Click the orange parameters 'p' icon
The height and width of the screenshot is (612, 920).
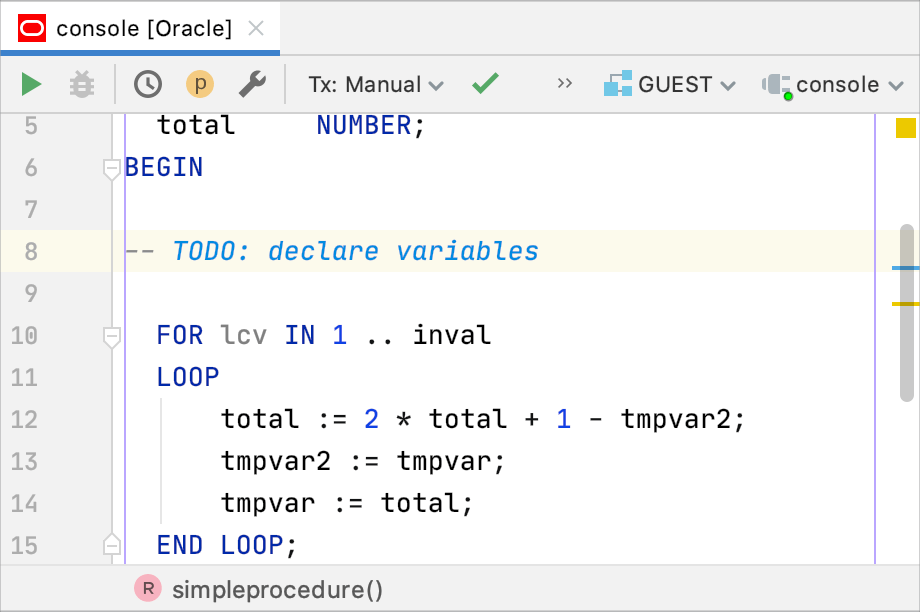click(200, 85)
